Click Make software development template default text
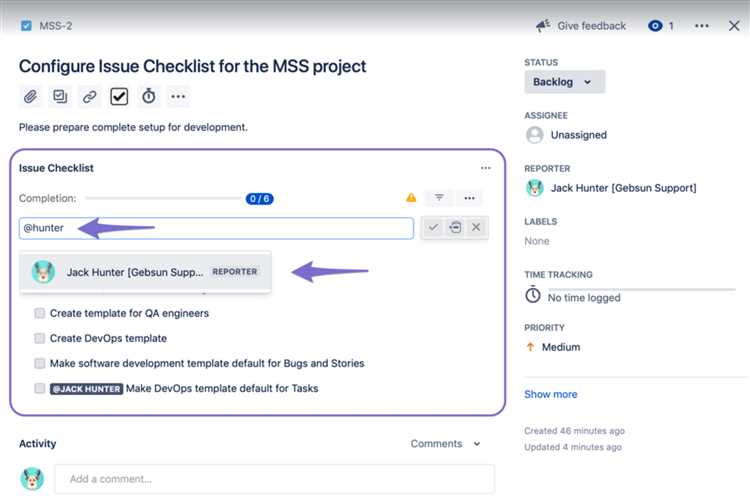Image resolution: width=750 pixels, height=502 pixels. coord(207,363)
